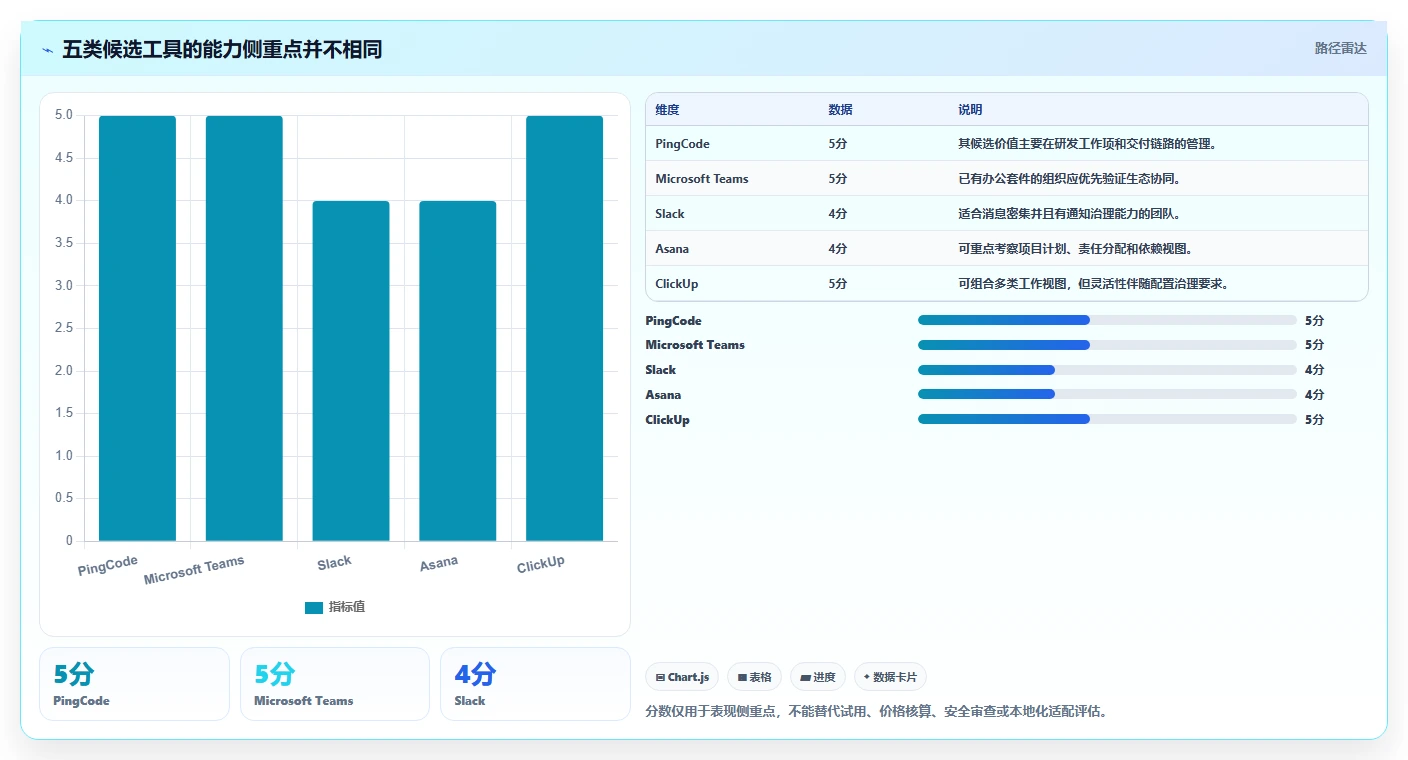Click the Asana label in progress list
The image size is (1408, 760).
[x=663, y=394]
